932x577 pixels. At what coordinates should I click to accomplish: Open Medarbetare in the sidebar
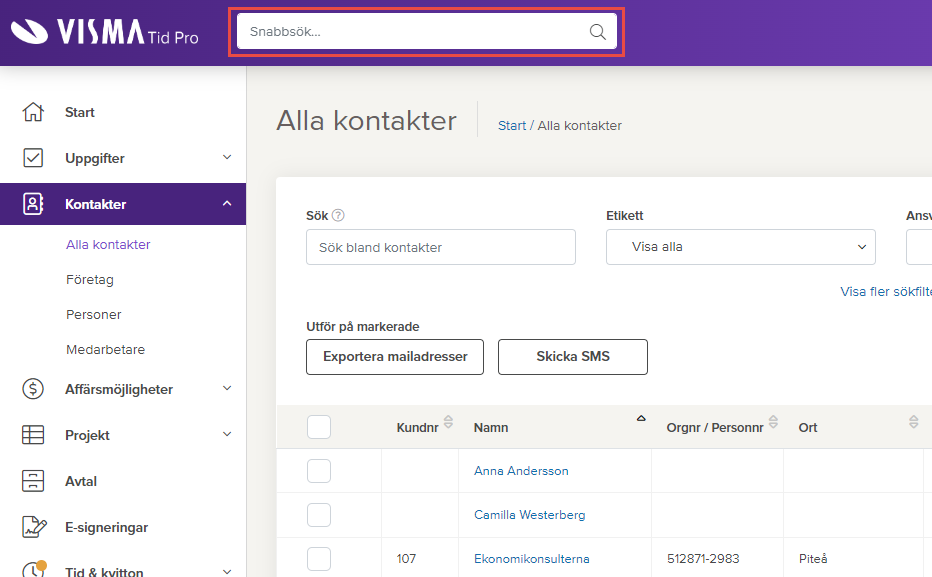click(x=105, y=349)
